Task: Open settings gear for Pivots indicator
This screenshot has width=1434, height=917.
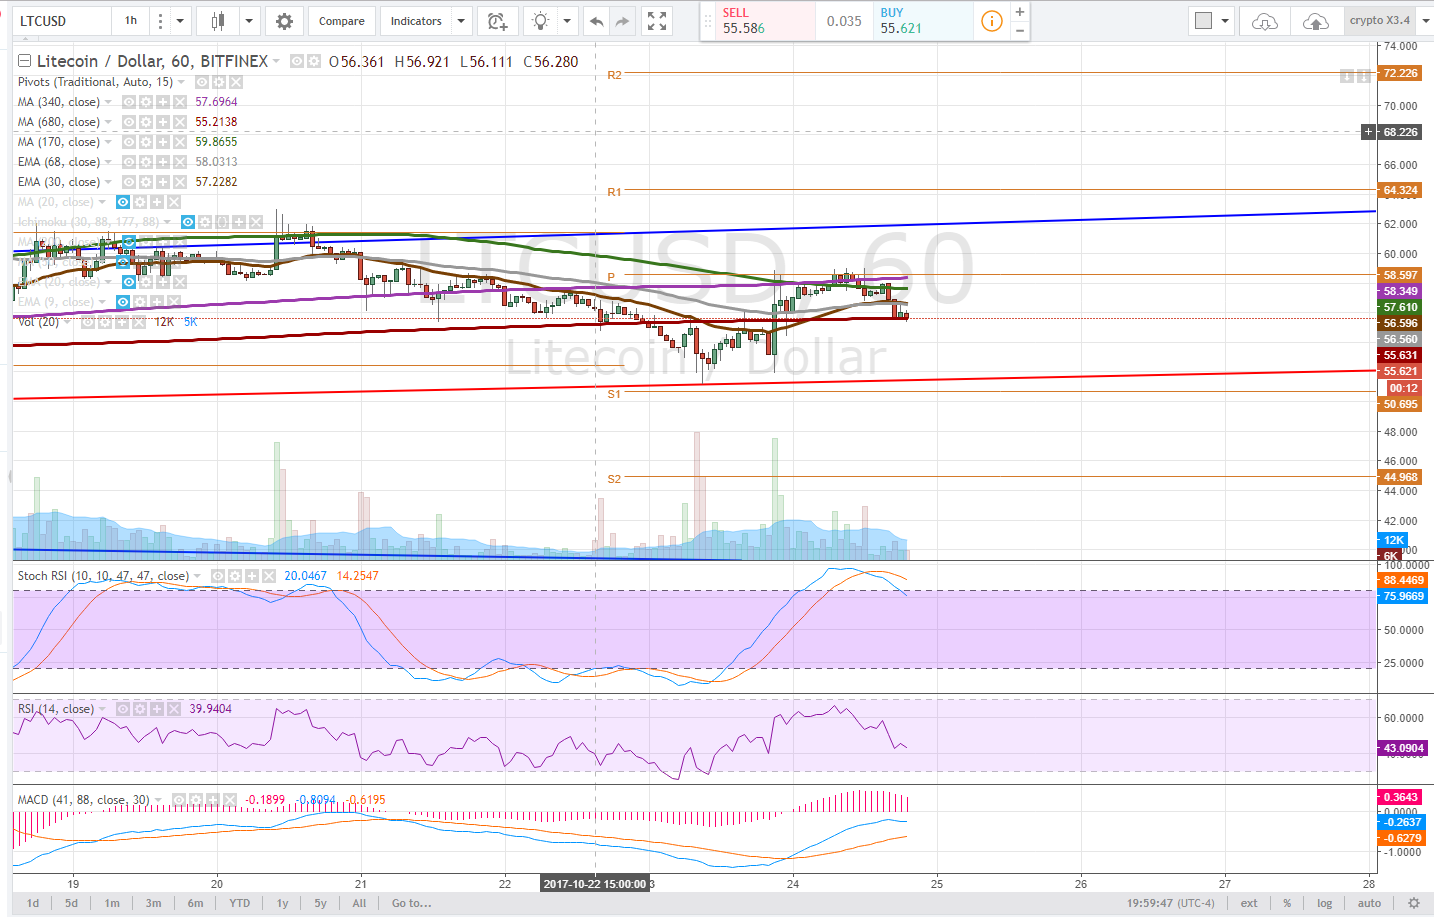Action: [x=219, y=82]
